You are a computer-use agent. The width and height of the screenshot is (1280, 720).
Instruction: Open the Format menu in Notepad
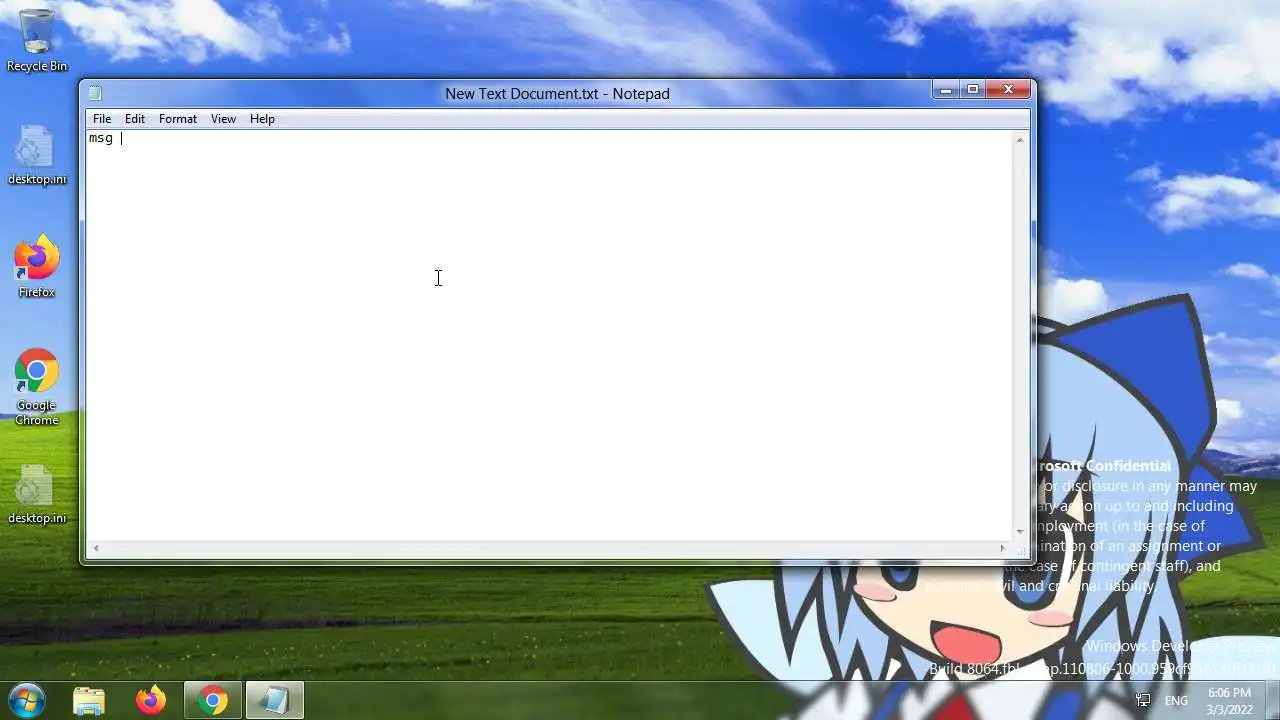178,119
